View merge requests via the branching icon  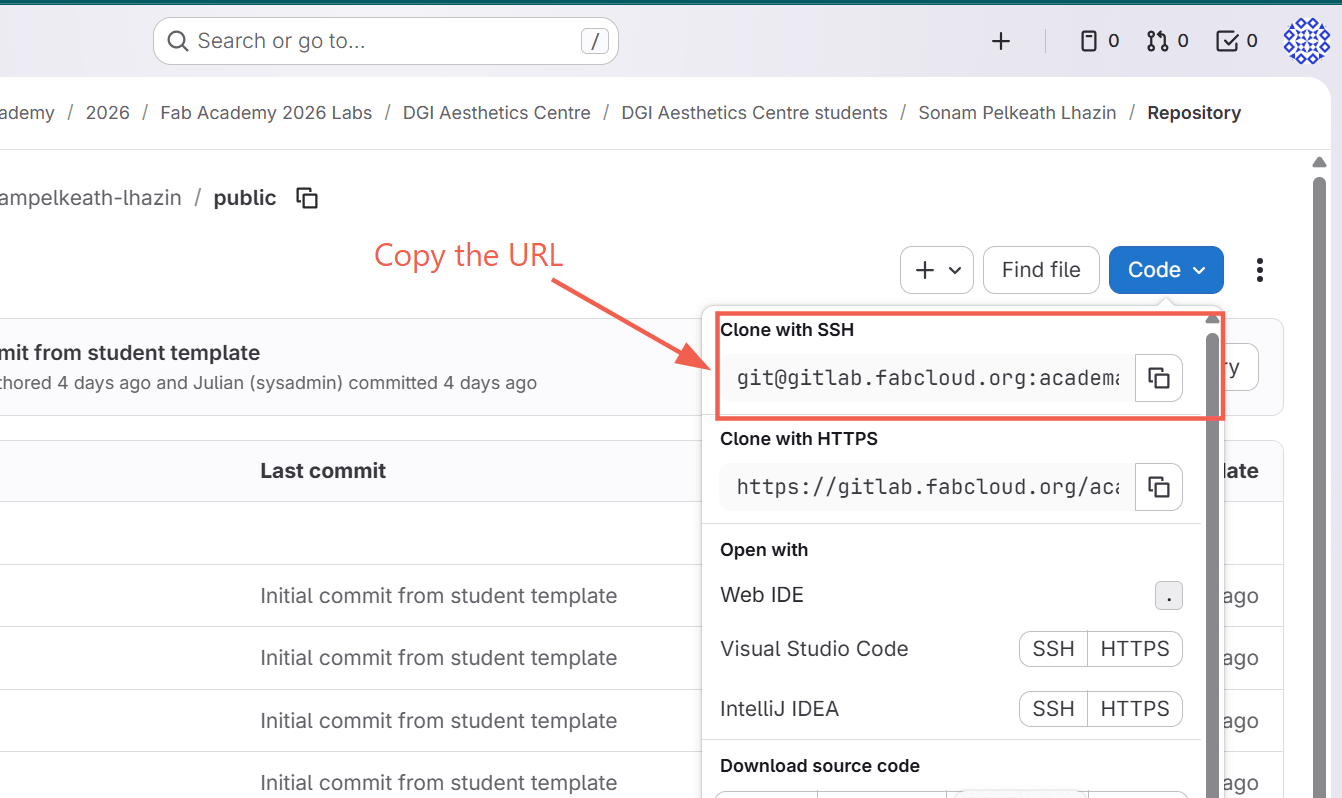pos(1166,41)
